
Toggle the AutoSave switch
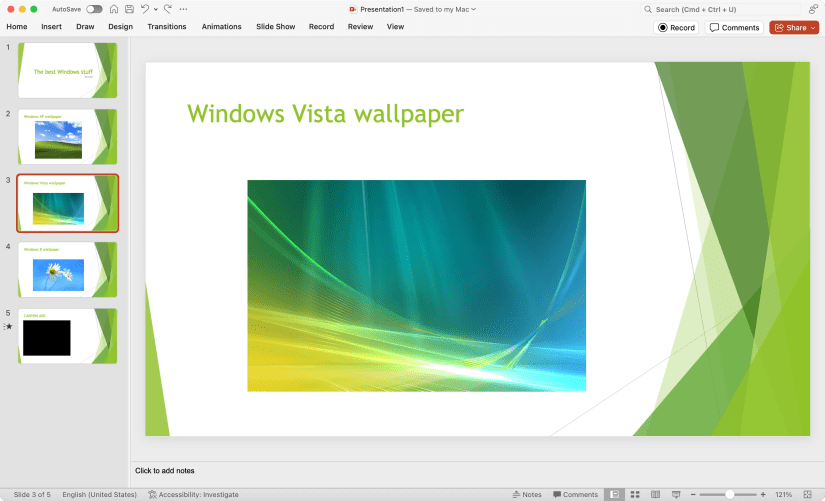[94, 9]
